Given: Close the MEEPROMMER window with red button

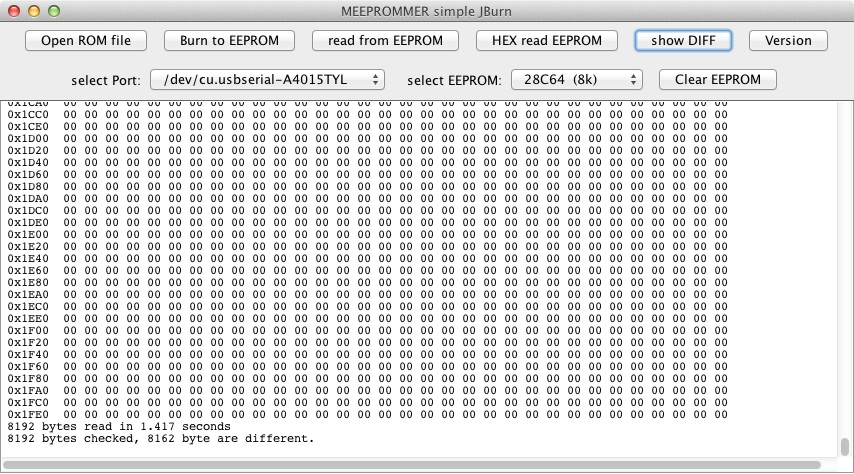Looking at the screenshot, I should pos(13,10).
